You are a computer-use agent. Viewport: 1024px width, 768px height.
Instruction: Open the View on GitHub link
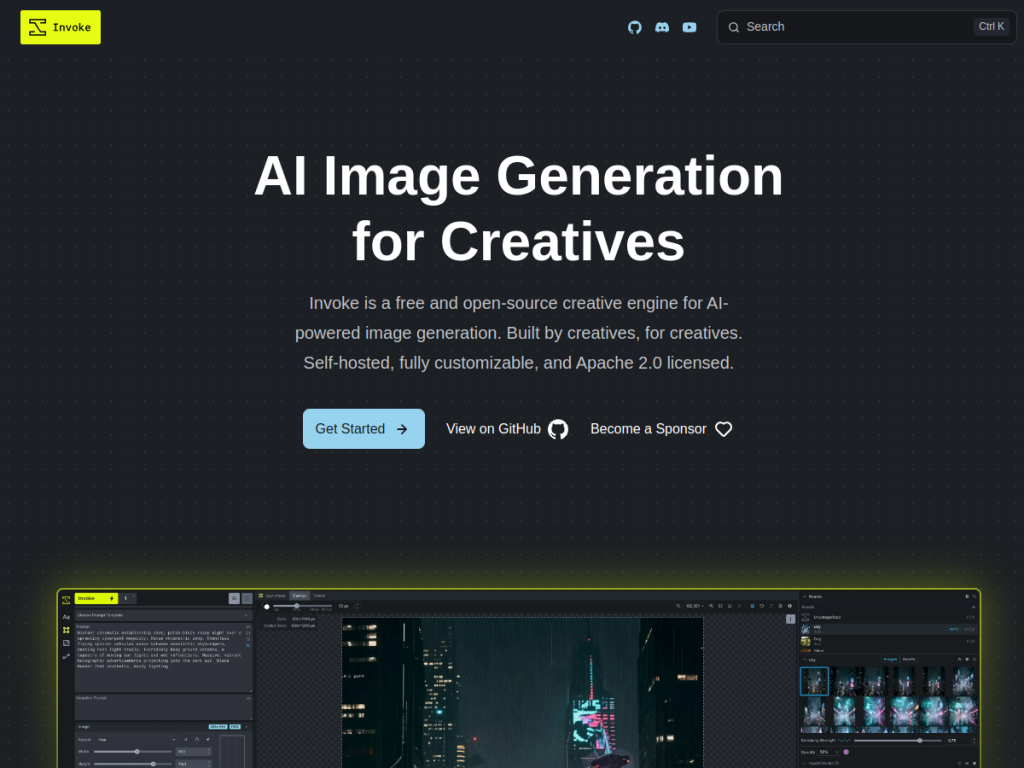(x=507, y=429)
